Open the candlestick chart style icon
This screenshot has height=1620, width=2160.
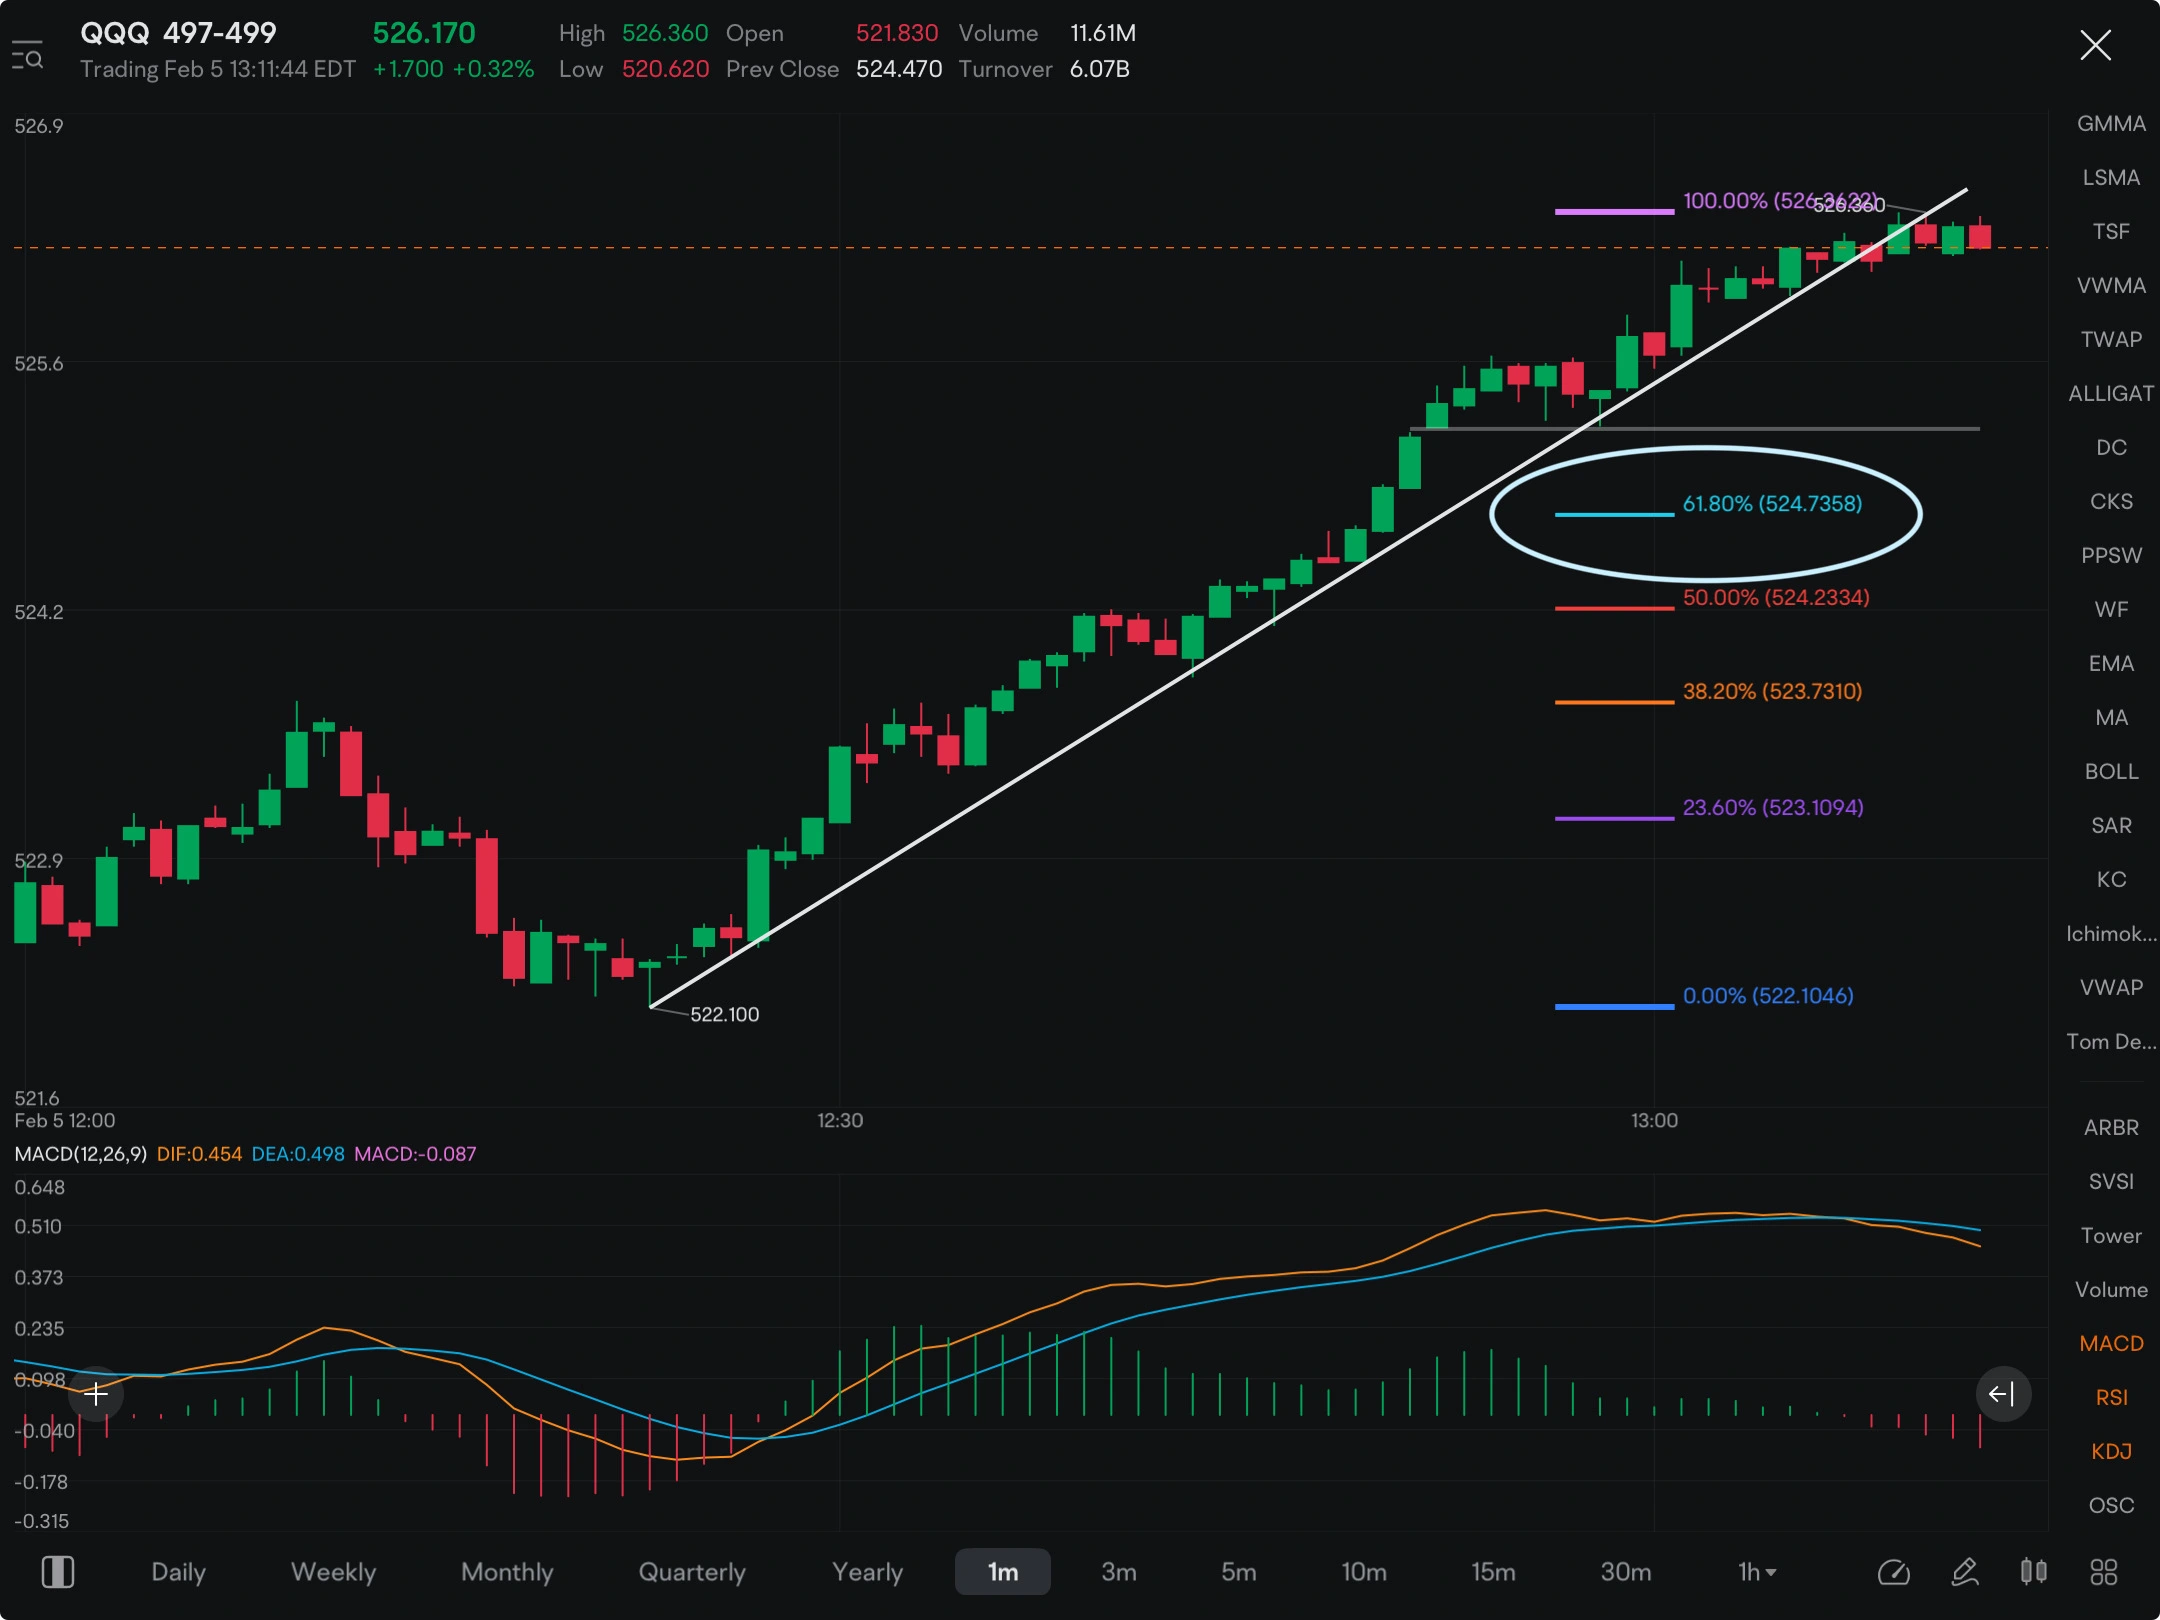click(2033, 1572)
